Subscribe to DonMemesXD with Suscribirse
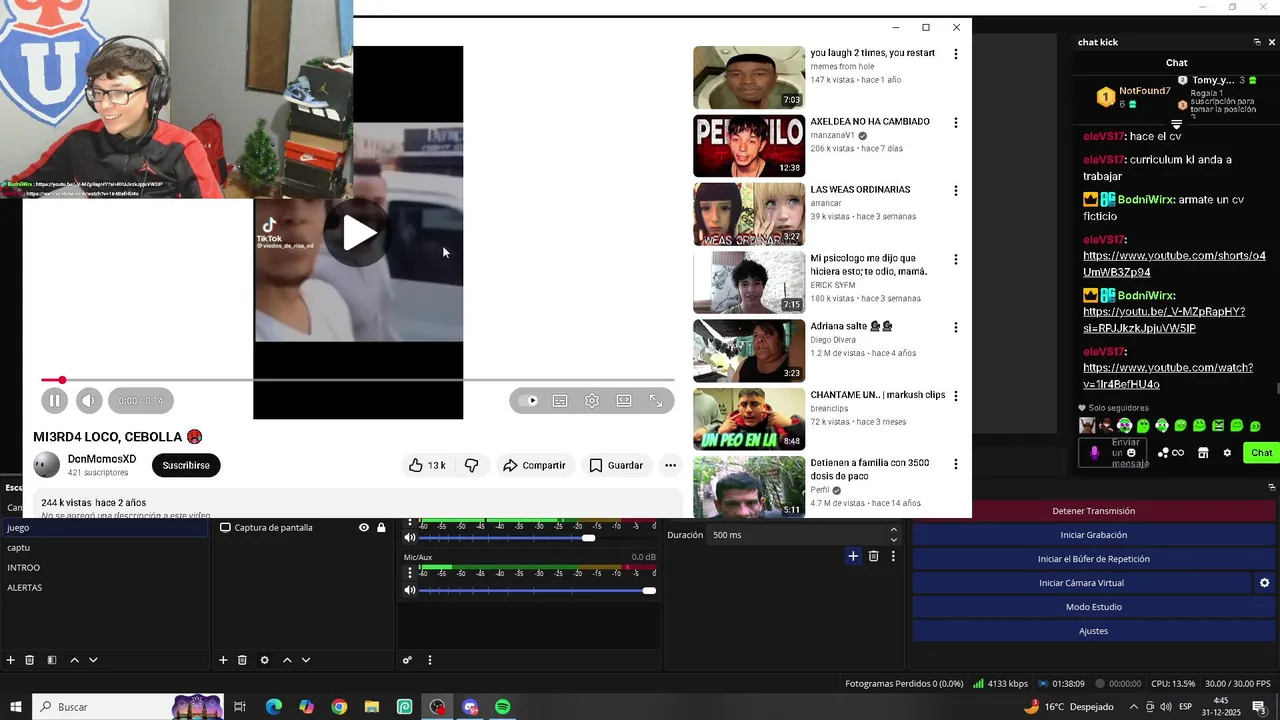Screen dimensions: 1280x720 tap(186, 465)
